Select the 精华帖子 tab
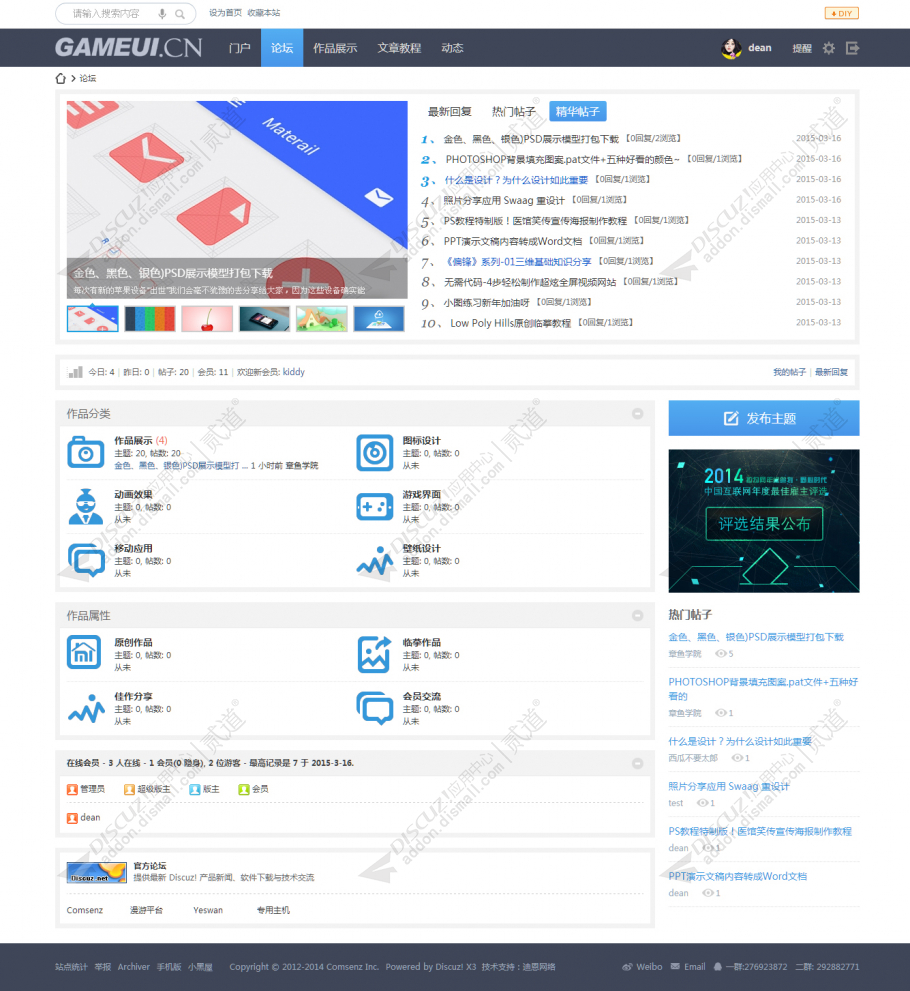This screenshot has height=991, width=910. tap(578, 112)
